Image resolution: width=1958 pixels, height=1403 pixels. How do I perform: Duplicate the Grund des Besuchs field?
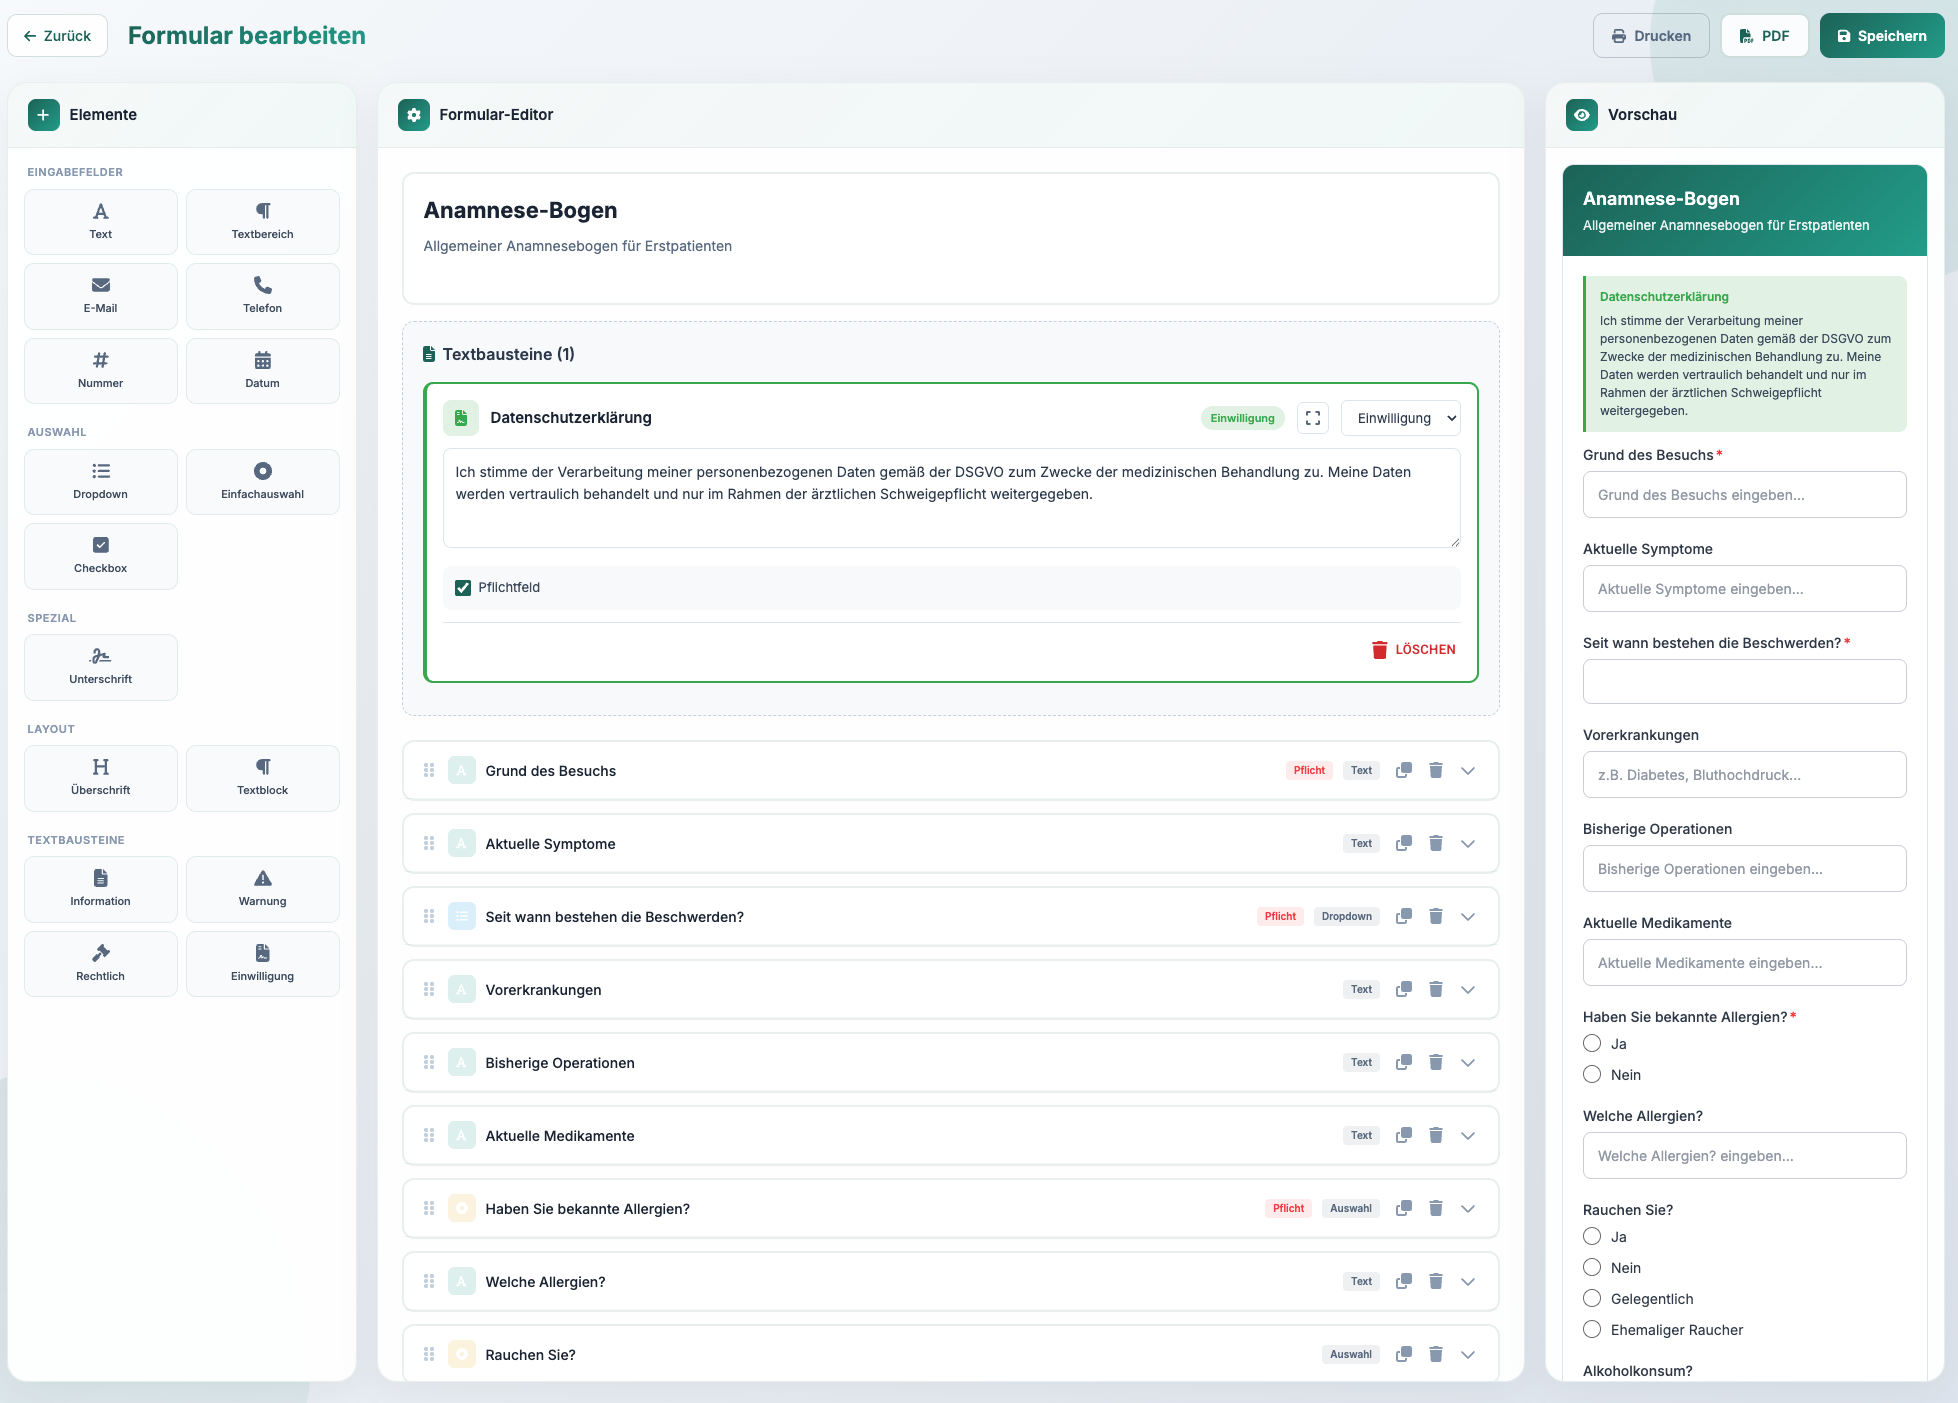tap(1403, 770)
